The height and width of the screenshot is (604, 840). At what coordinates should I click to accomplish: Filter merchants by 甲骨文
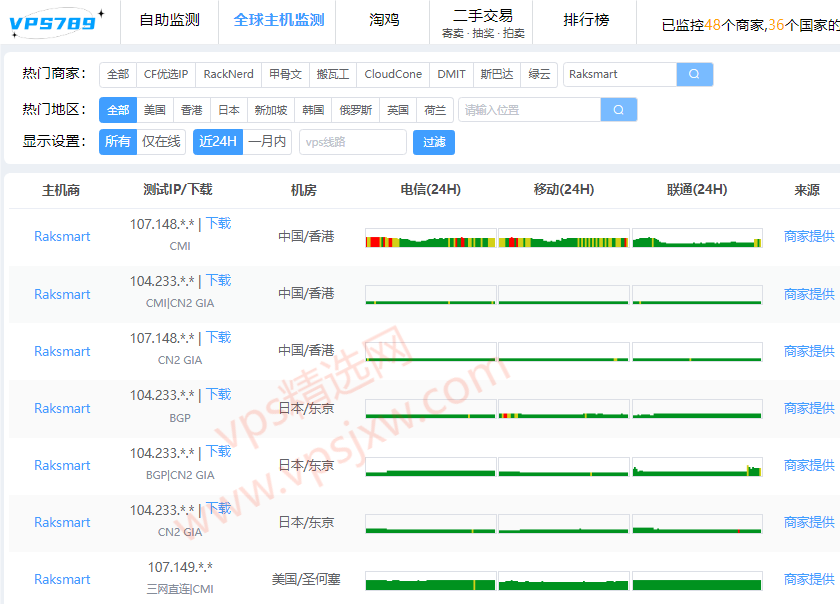click(286, 74)
